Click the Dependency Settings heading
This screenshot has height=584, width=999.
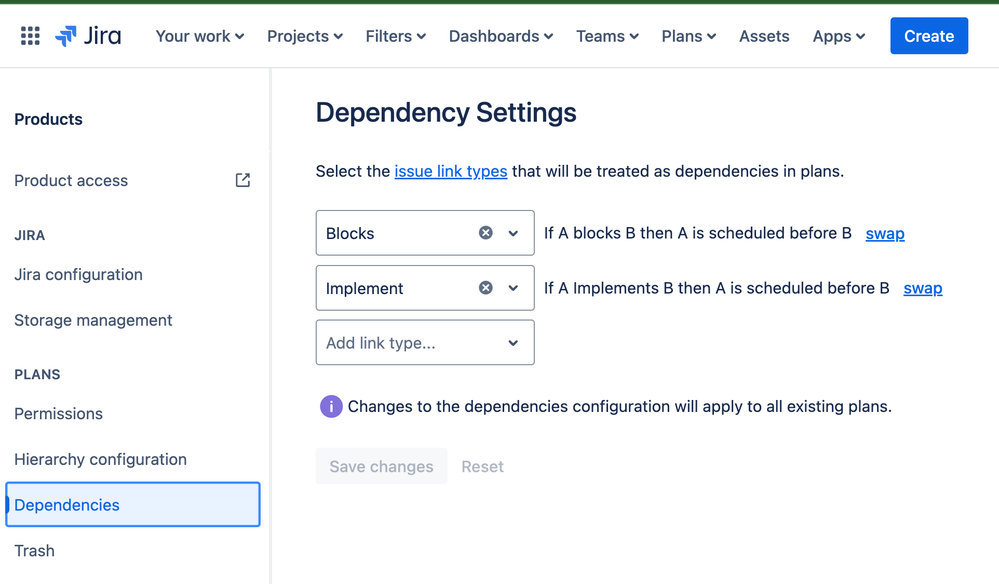click(446, 113)
